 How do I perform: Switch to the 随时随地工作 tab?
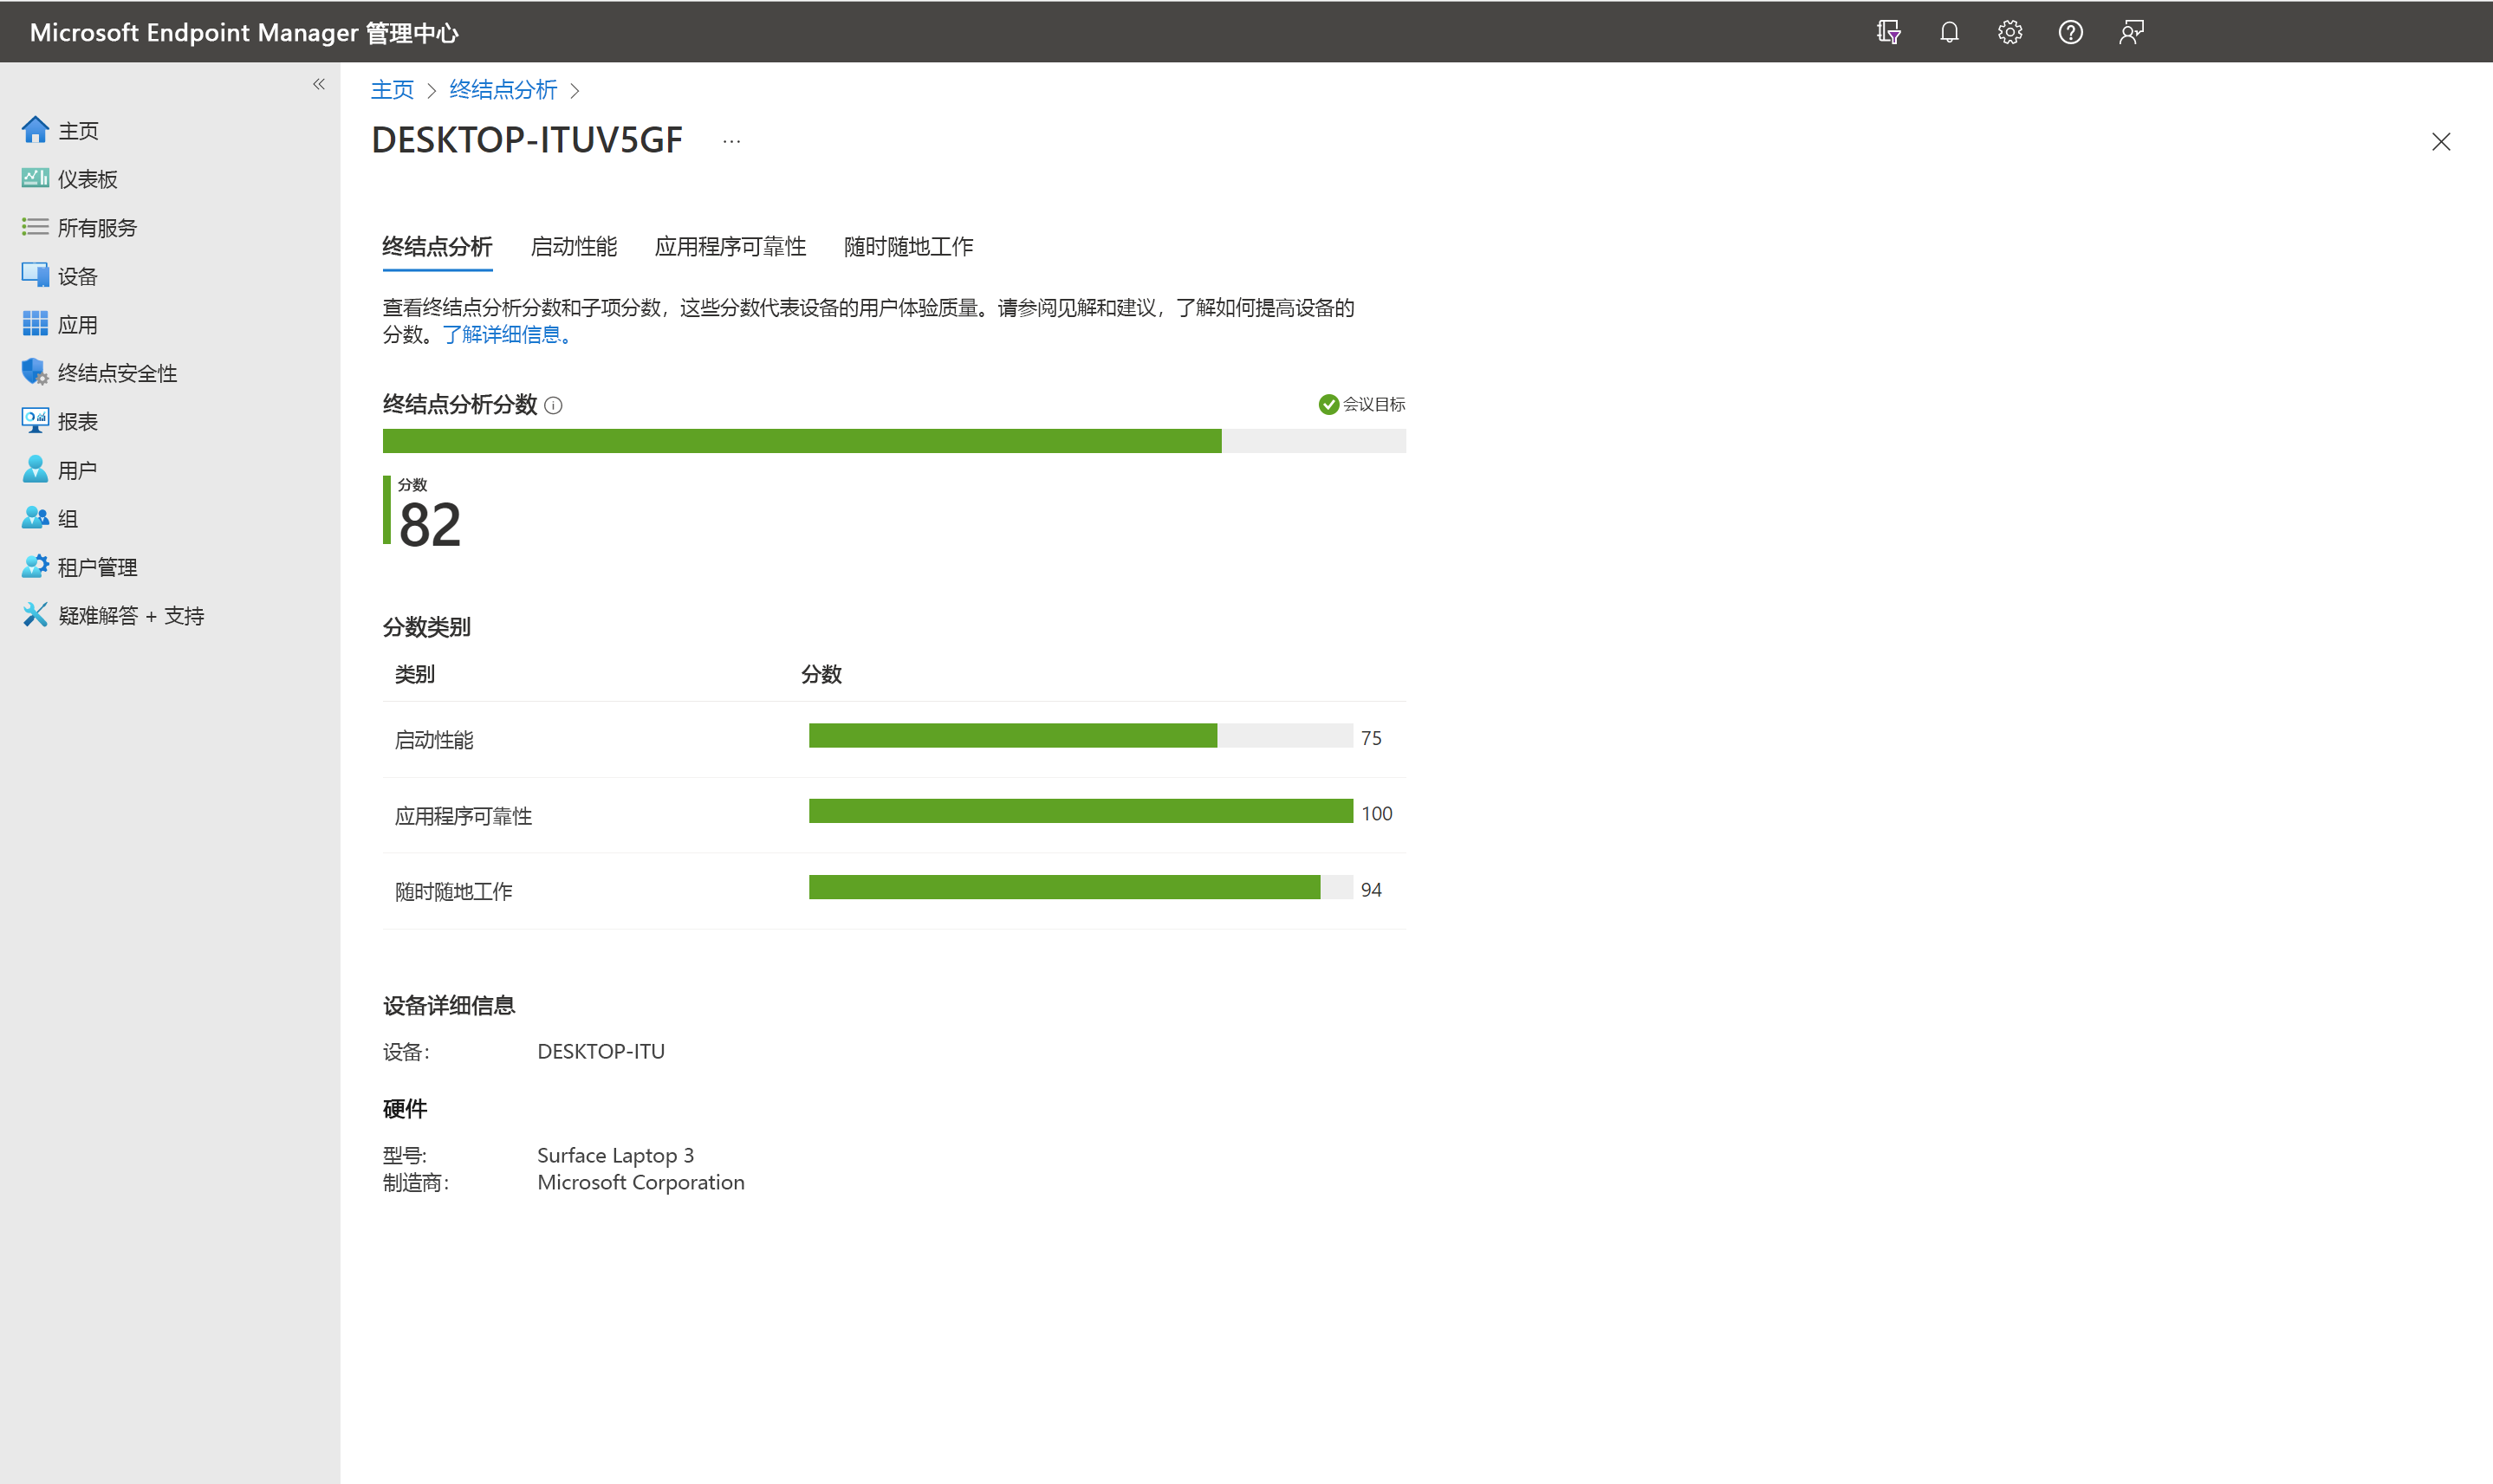[908, 246]
